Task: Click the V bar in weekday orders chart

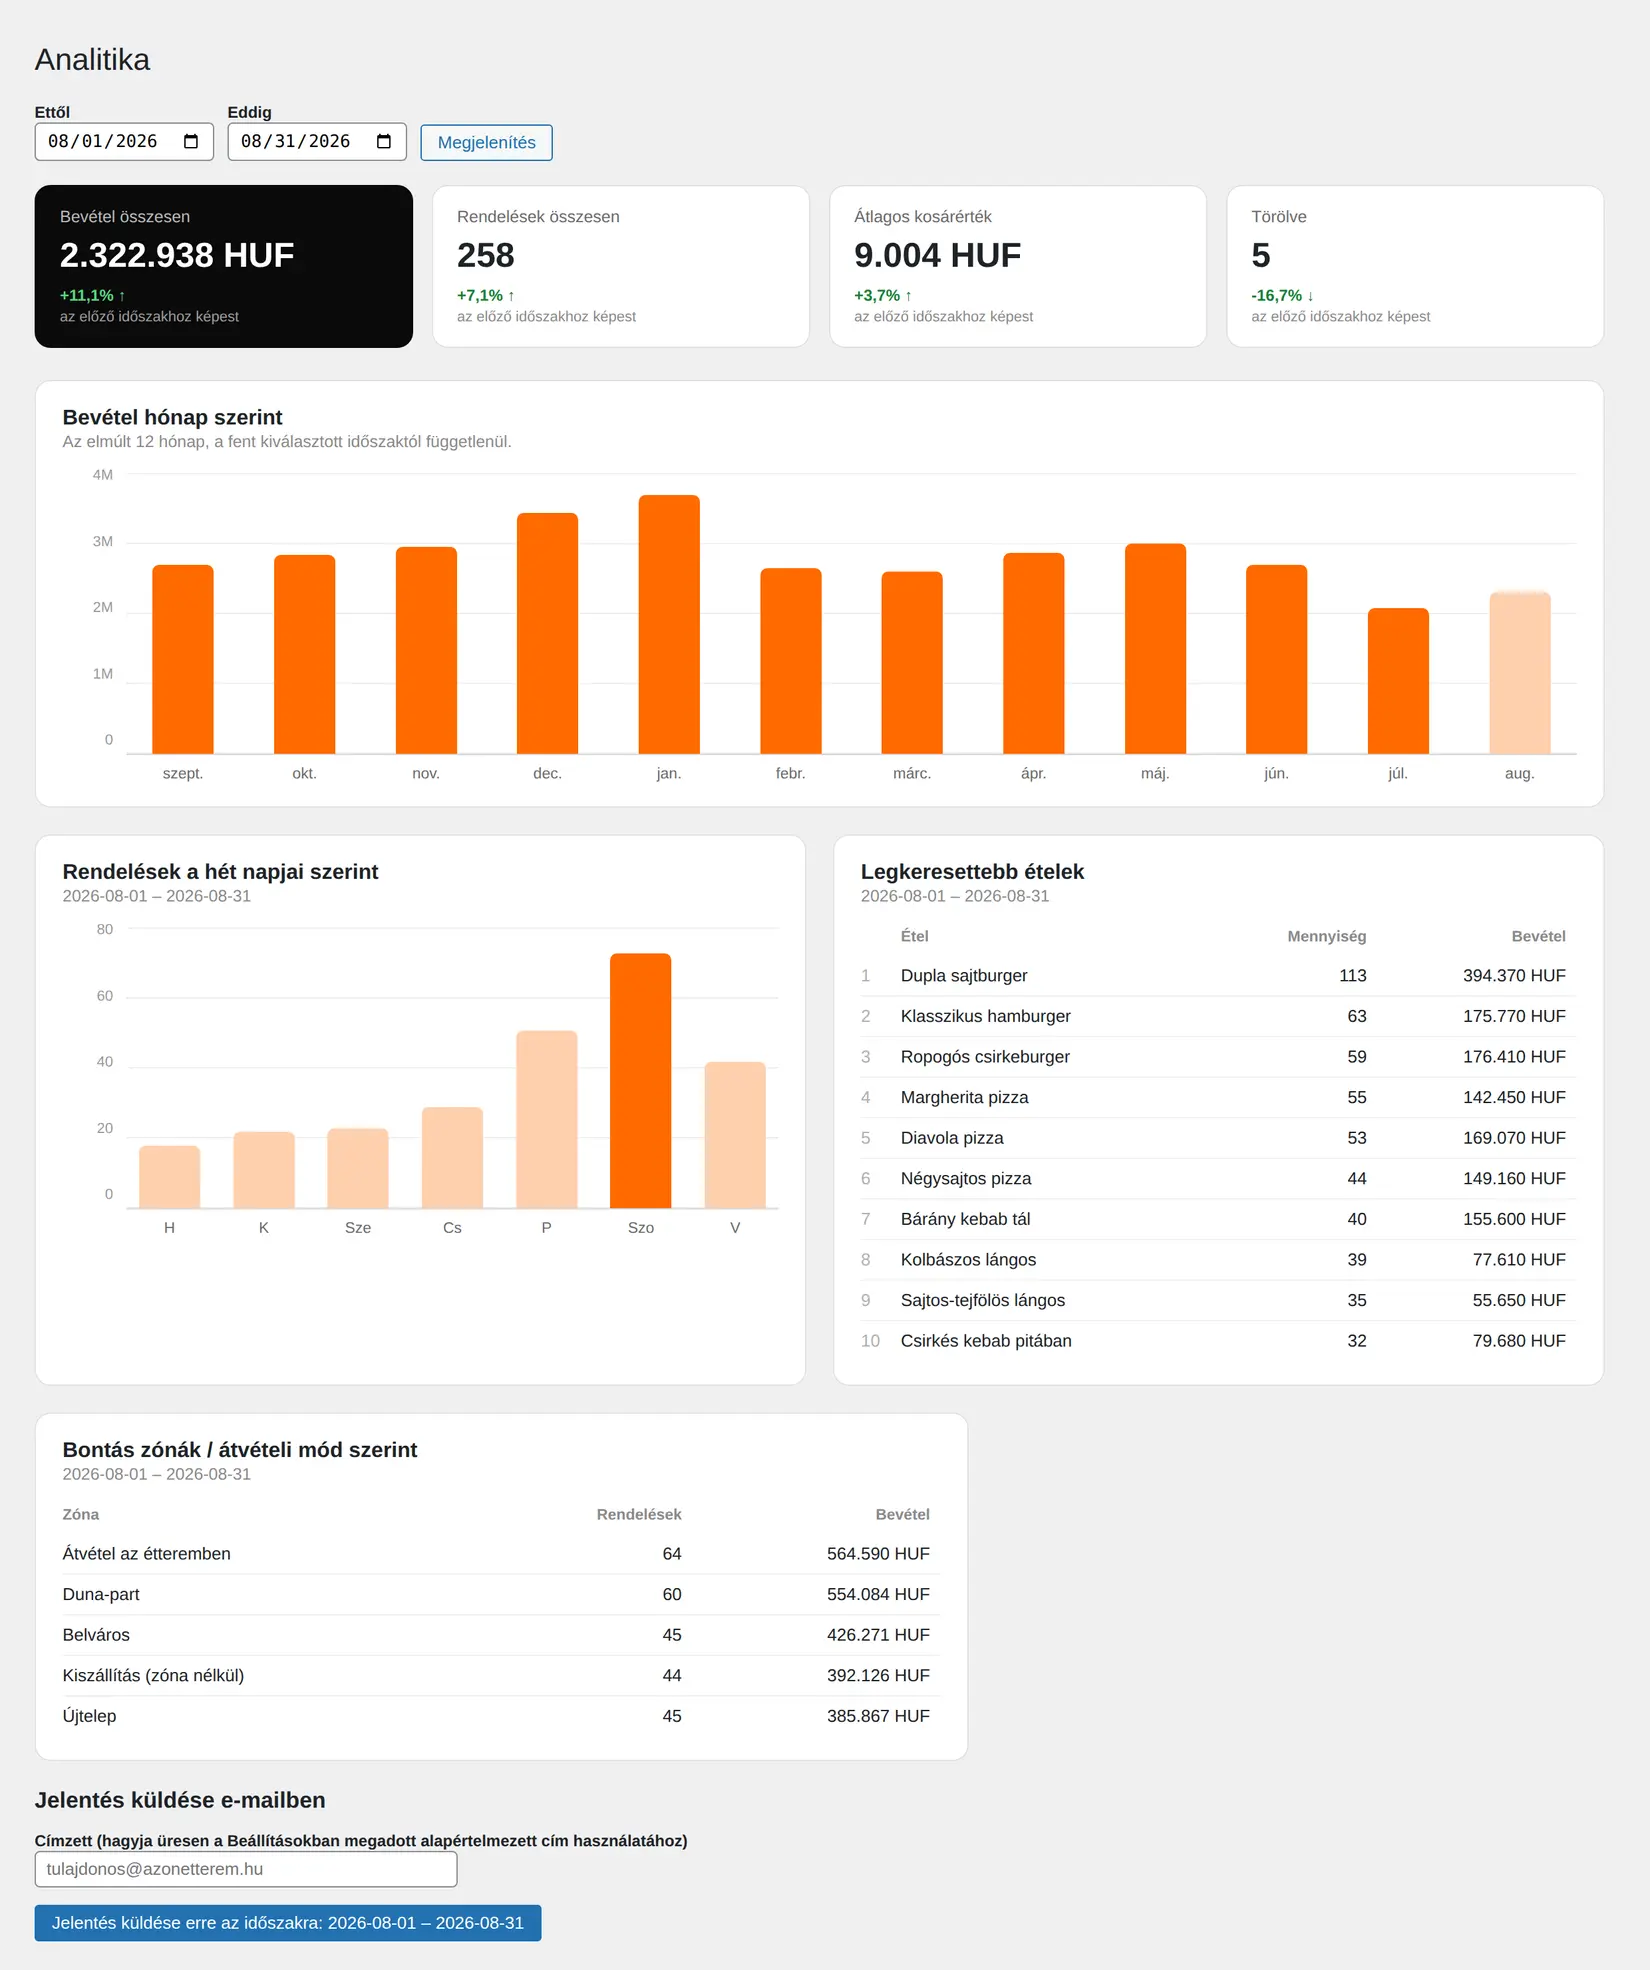Action: click(735, 1135)
